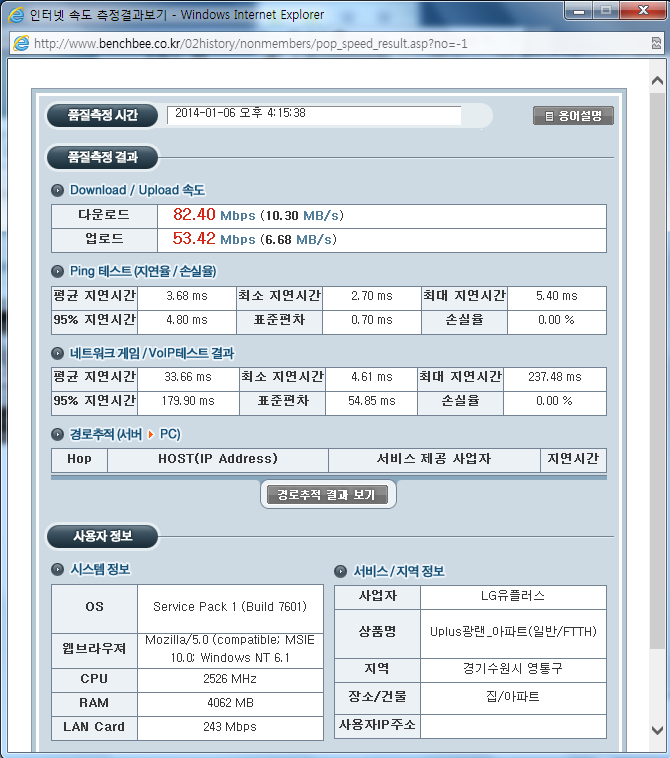The image size is (670, 758).
Task: Click the region value 경기수원시 영통구
Action: point(513,669)
